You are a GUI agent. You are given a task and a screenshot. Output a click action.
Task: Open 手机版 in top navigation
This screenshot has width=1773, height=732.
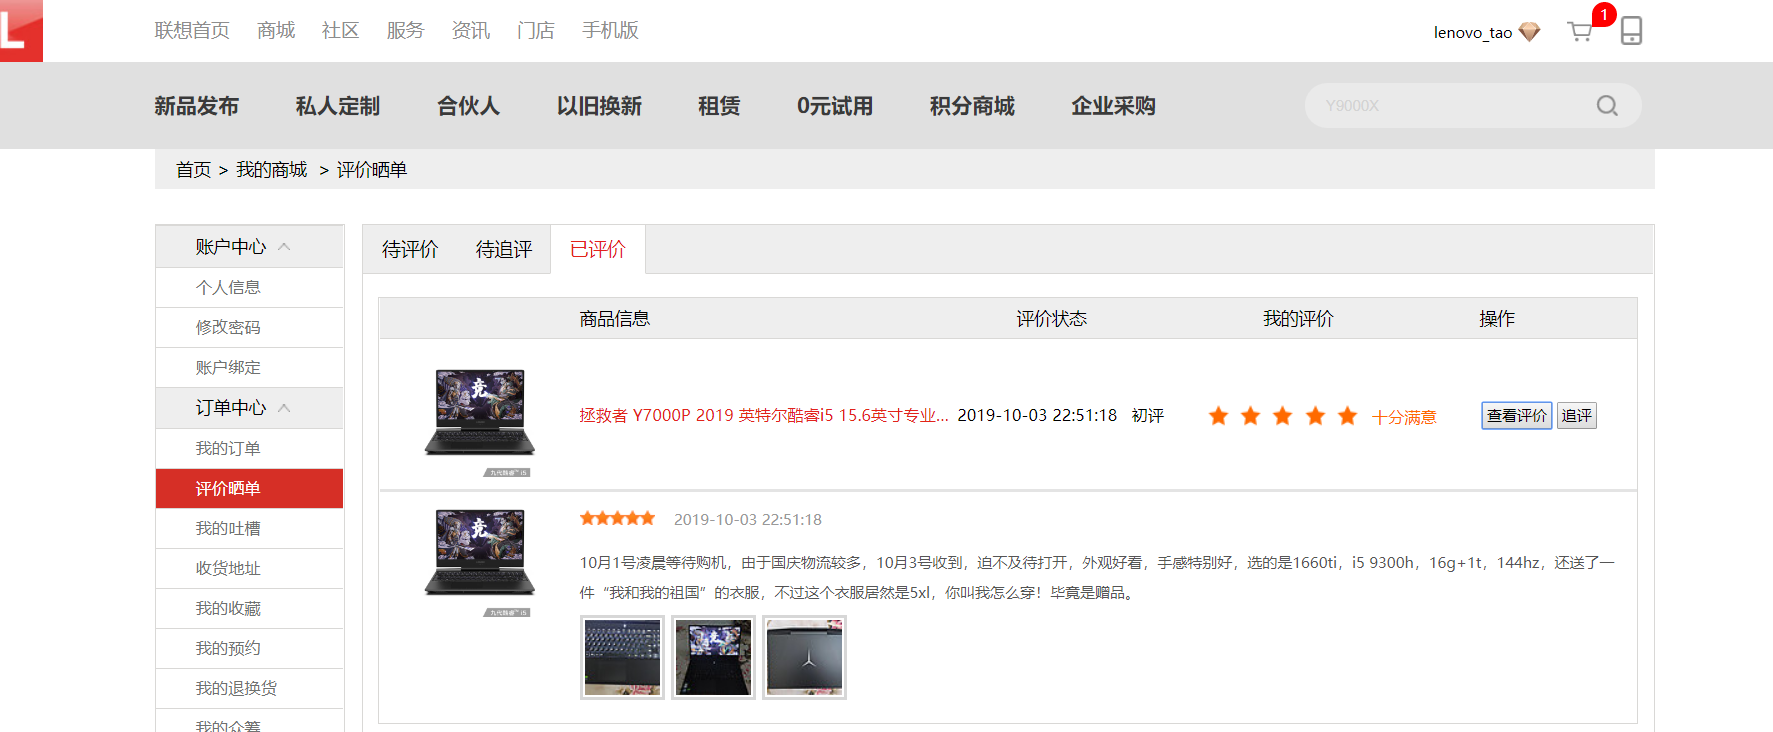(x=610, y=31)
